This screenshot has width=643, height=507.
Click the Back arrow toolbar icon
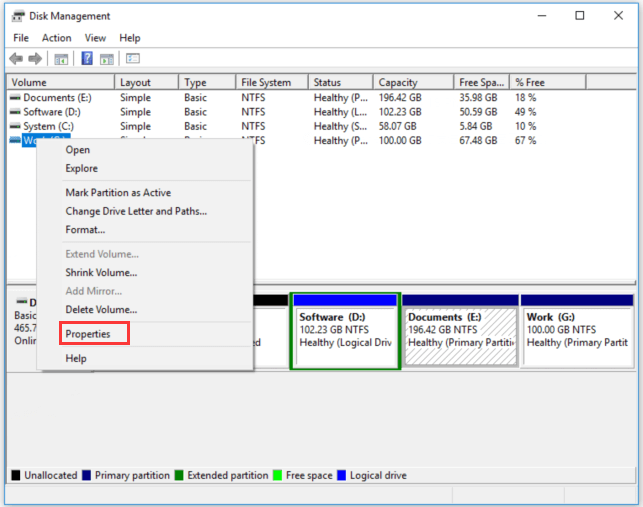coord(16,59)
